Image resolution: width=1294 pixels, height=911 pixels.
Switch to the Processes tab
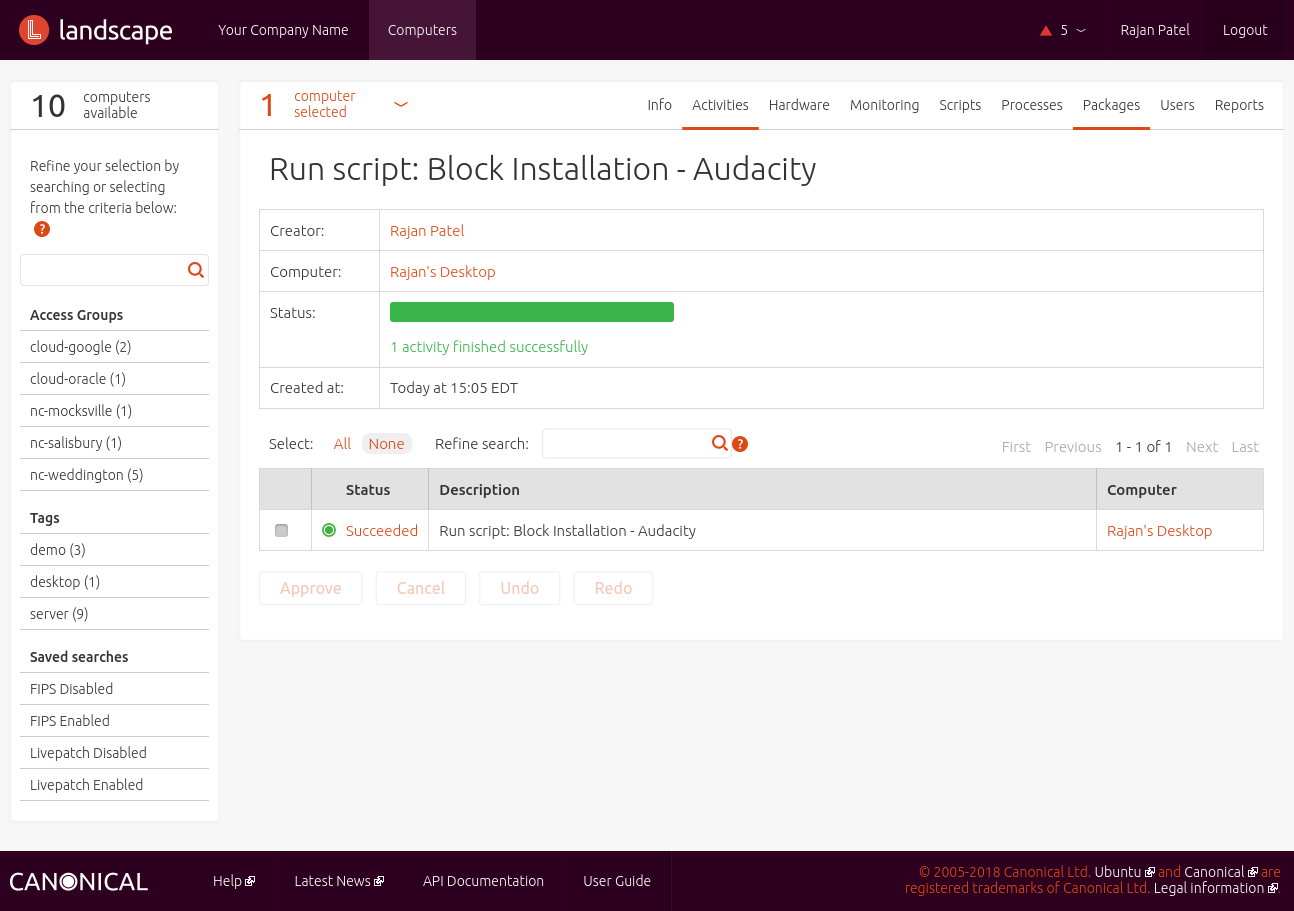pyautogui.click(x=1031, y=105)
